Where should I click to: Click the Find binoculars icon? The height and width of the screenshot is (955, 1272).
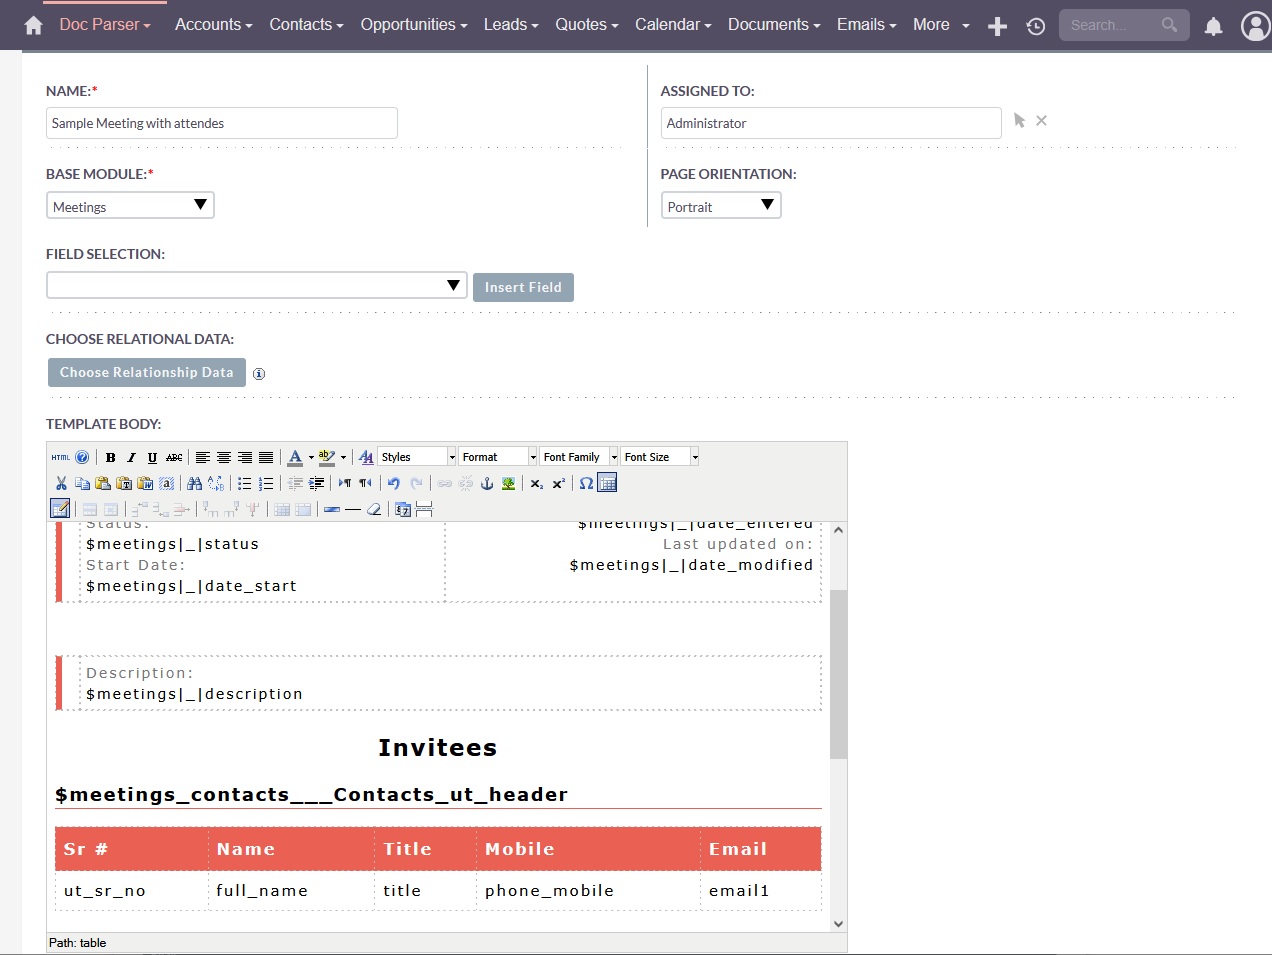pos(194,483)
